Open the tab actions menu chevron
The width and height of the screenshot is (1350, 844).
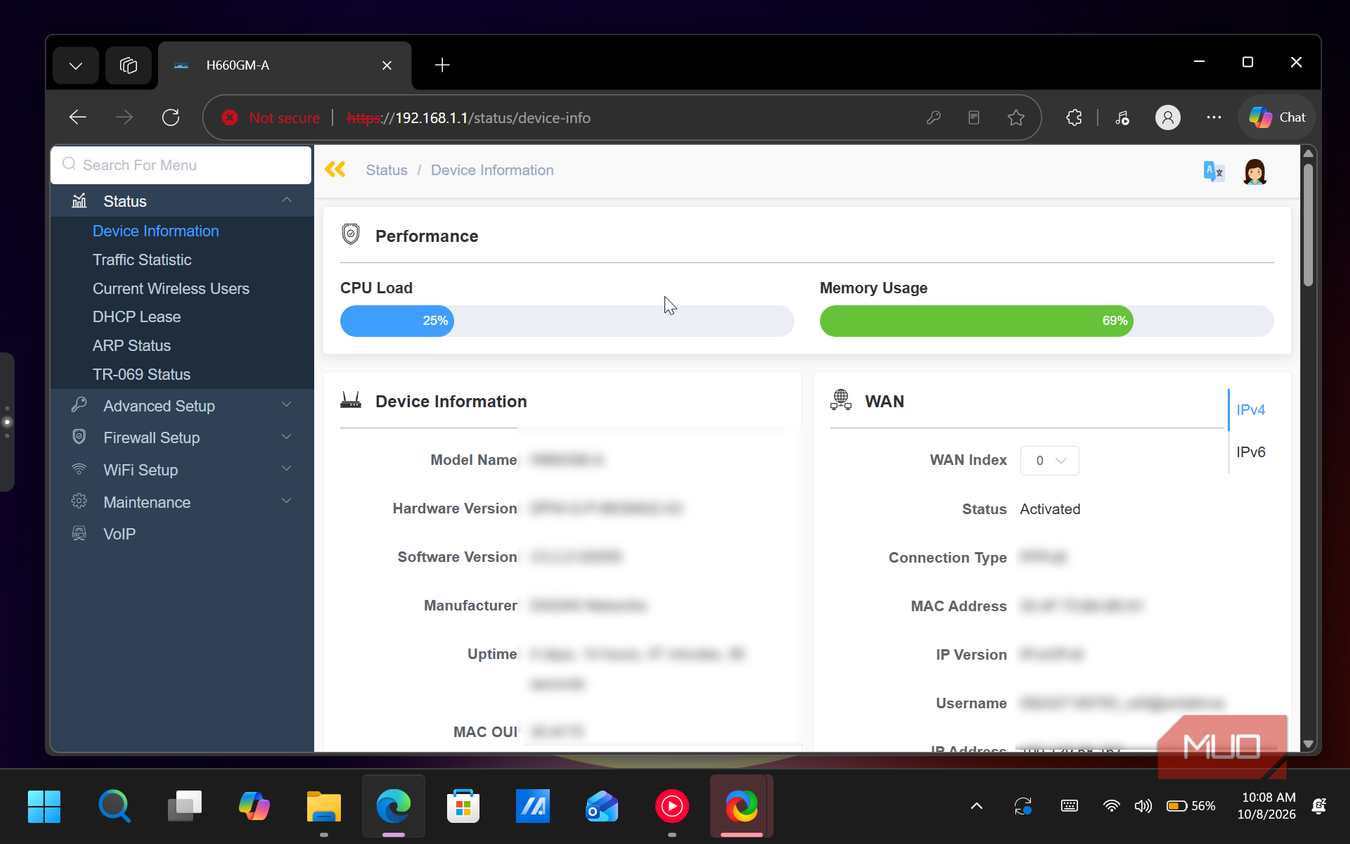coord(76,66)
